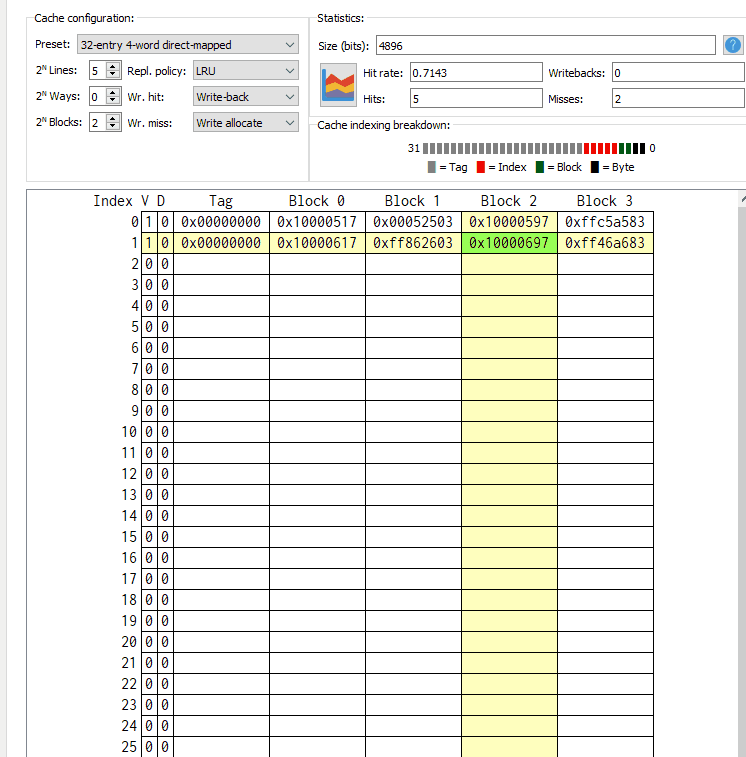Increase the 2^N Lines spinner value
746x757 pixels.
coord(113,66)
